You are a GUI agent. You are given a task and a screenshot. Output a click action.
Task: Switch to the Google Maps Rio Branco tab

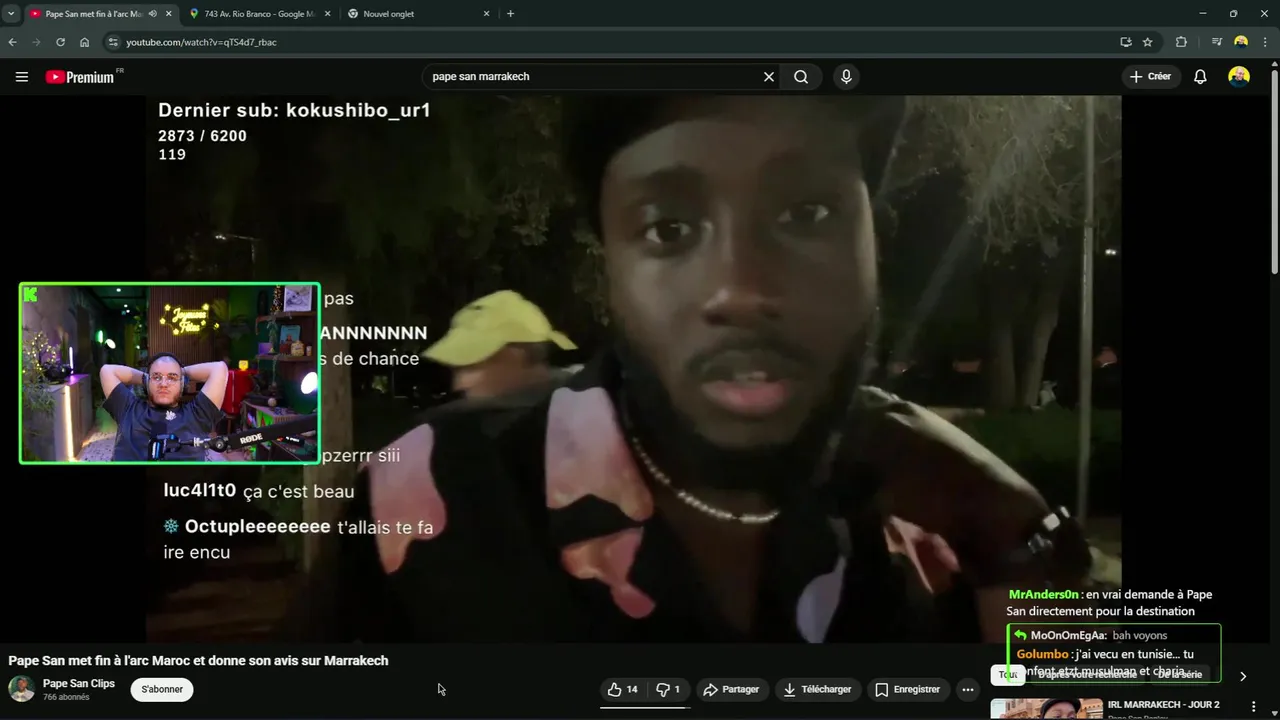coord(260,14)
